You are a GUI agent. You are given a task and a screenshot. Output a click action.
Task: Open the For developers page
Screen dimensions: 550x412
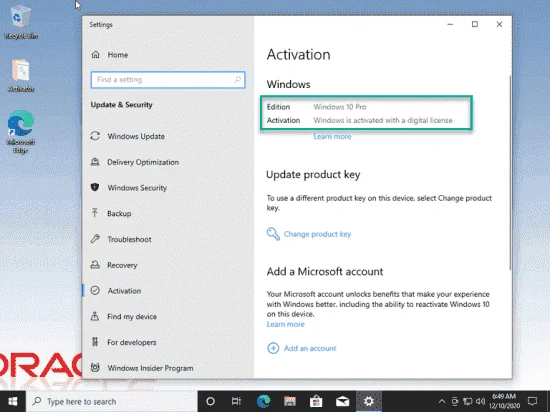pos(123,342)
